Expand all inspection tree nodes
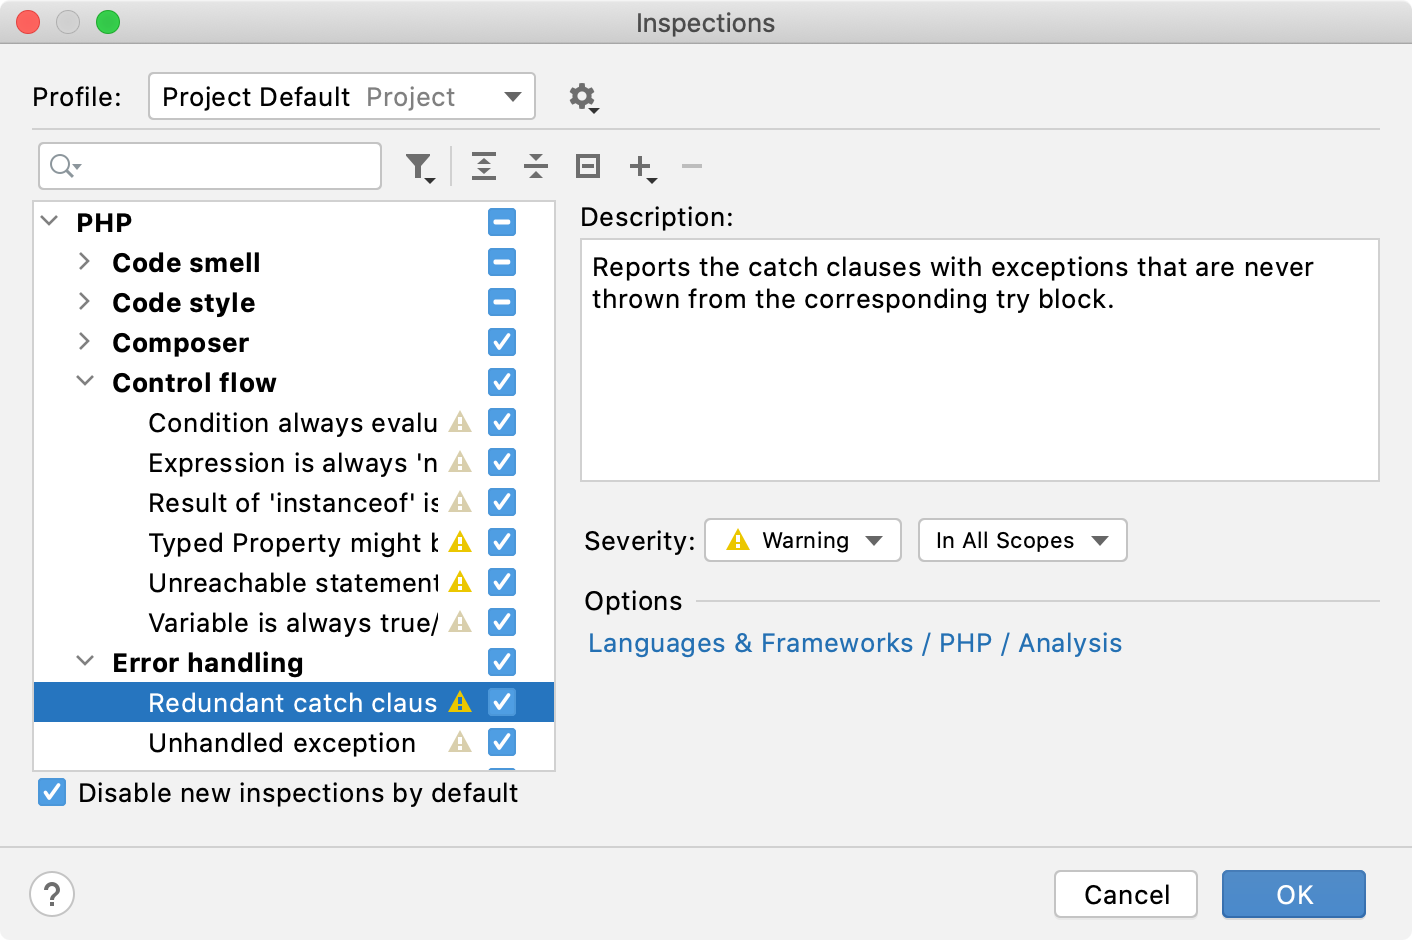Image resolution: width=1412 pixels, height=940 pixels. point(484,166)
